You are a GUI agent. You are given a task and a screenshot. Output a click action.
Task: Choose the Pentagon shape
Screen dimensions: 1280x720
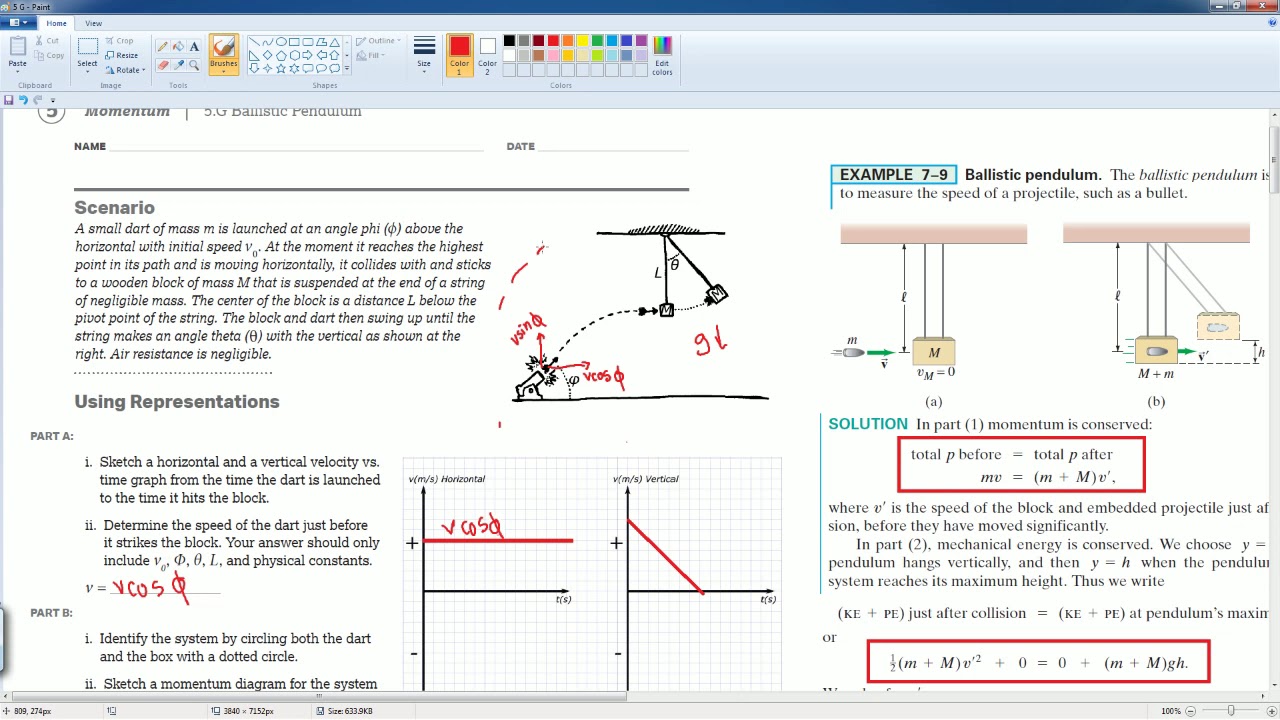(281, 55)
